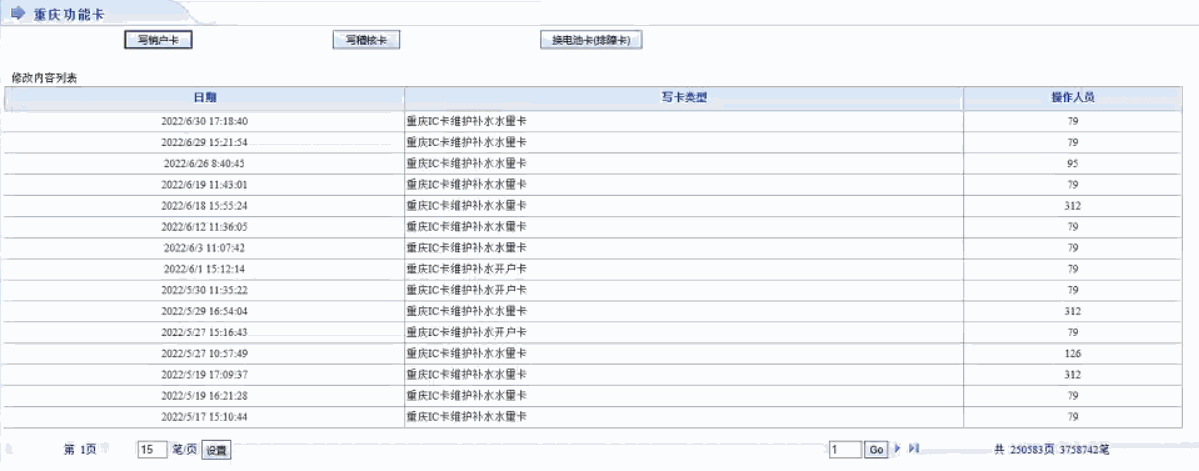Focus the rows-per-page input showing 15
Image resolution: width=1199 pixels, height=471 pixels.
coord(152,451)
